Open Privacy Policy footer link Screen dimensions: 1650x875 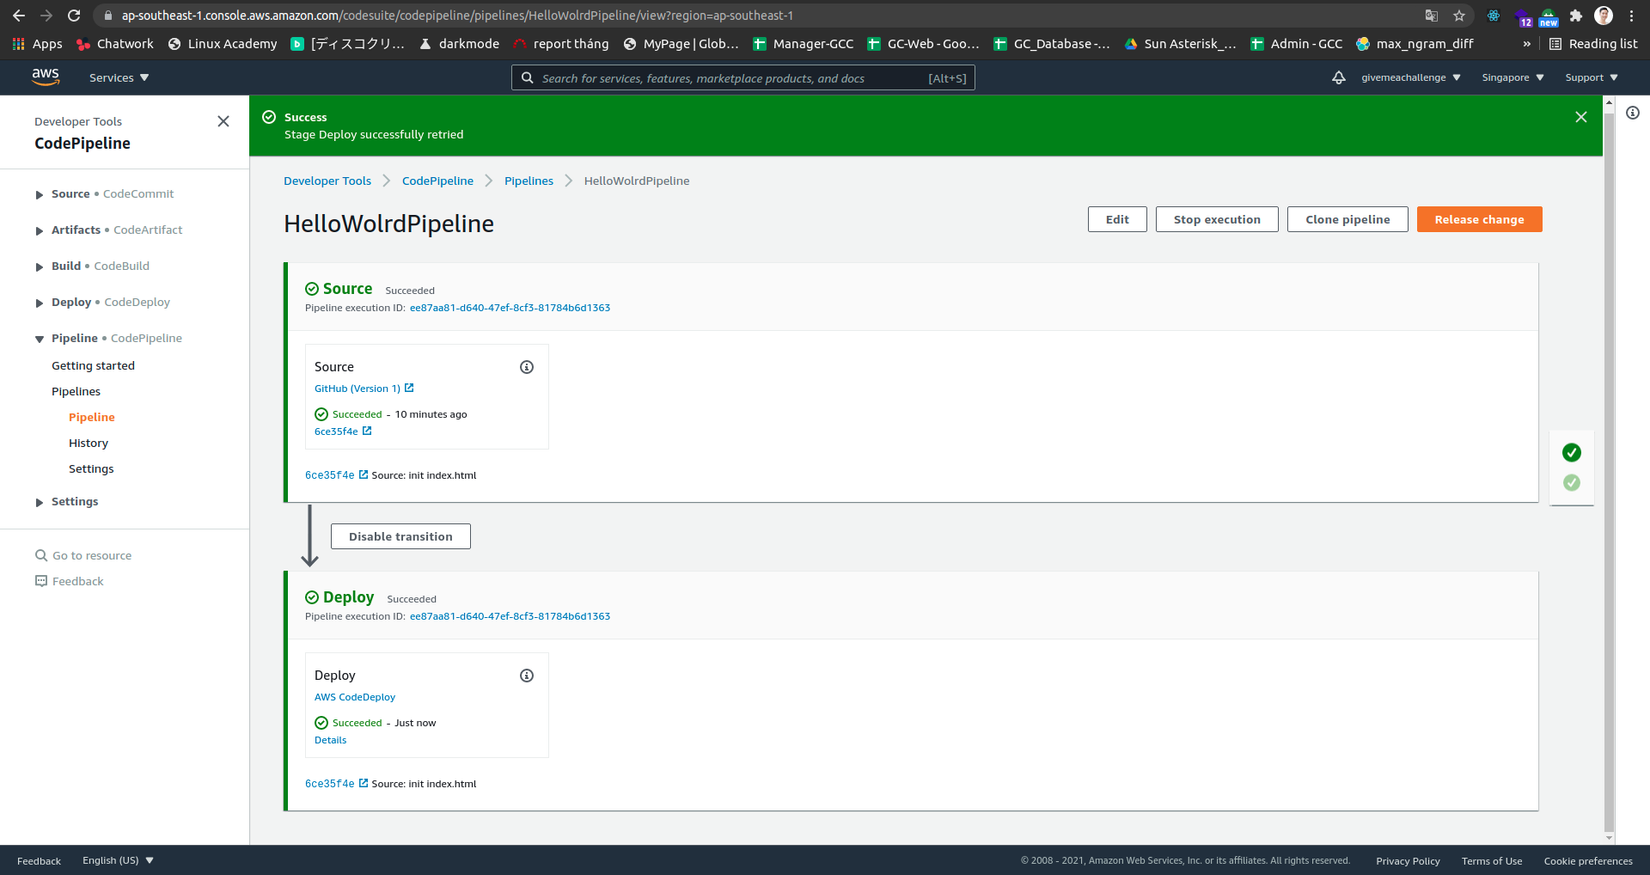click(x=1408, y=861)
